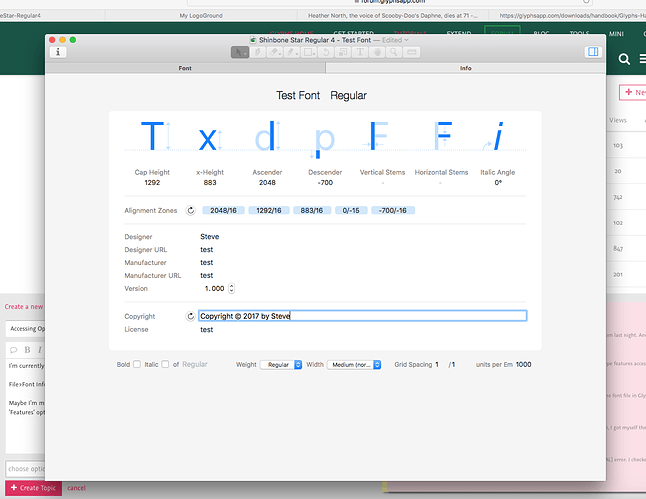Switch to the Info tab
The height and width of the screenshot is (499, 646).
(466, 68)
